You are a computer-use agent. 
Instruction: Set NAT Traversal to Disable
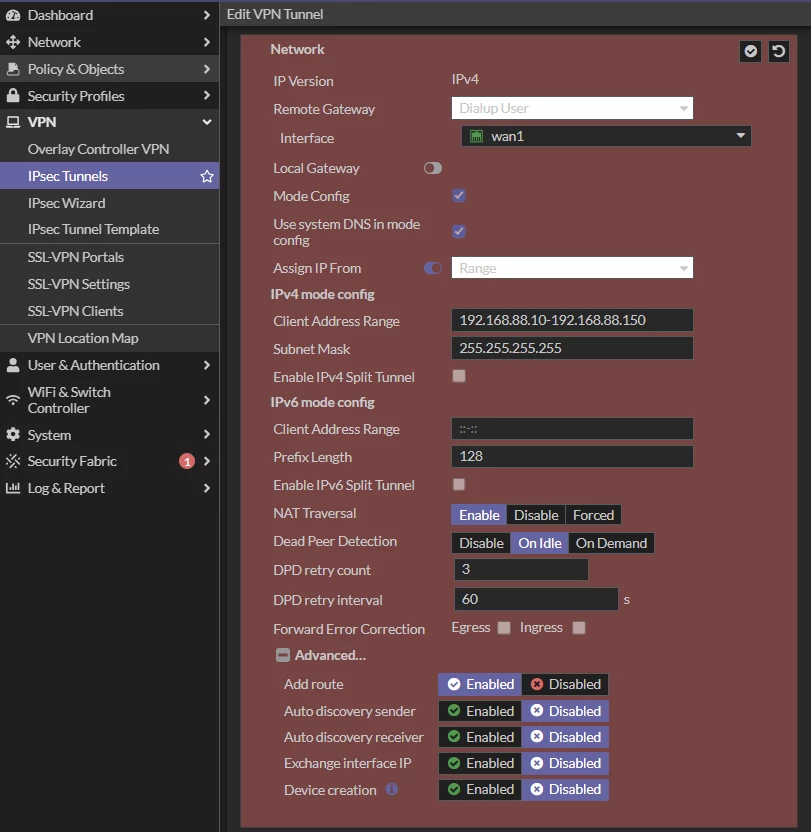[x=536, y=515]
